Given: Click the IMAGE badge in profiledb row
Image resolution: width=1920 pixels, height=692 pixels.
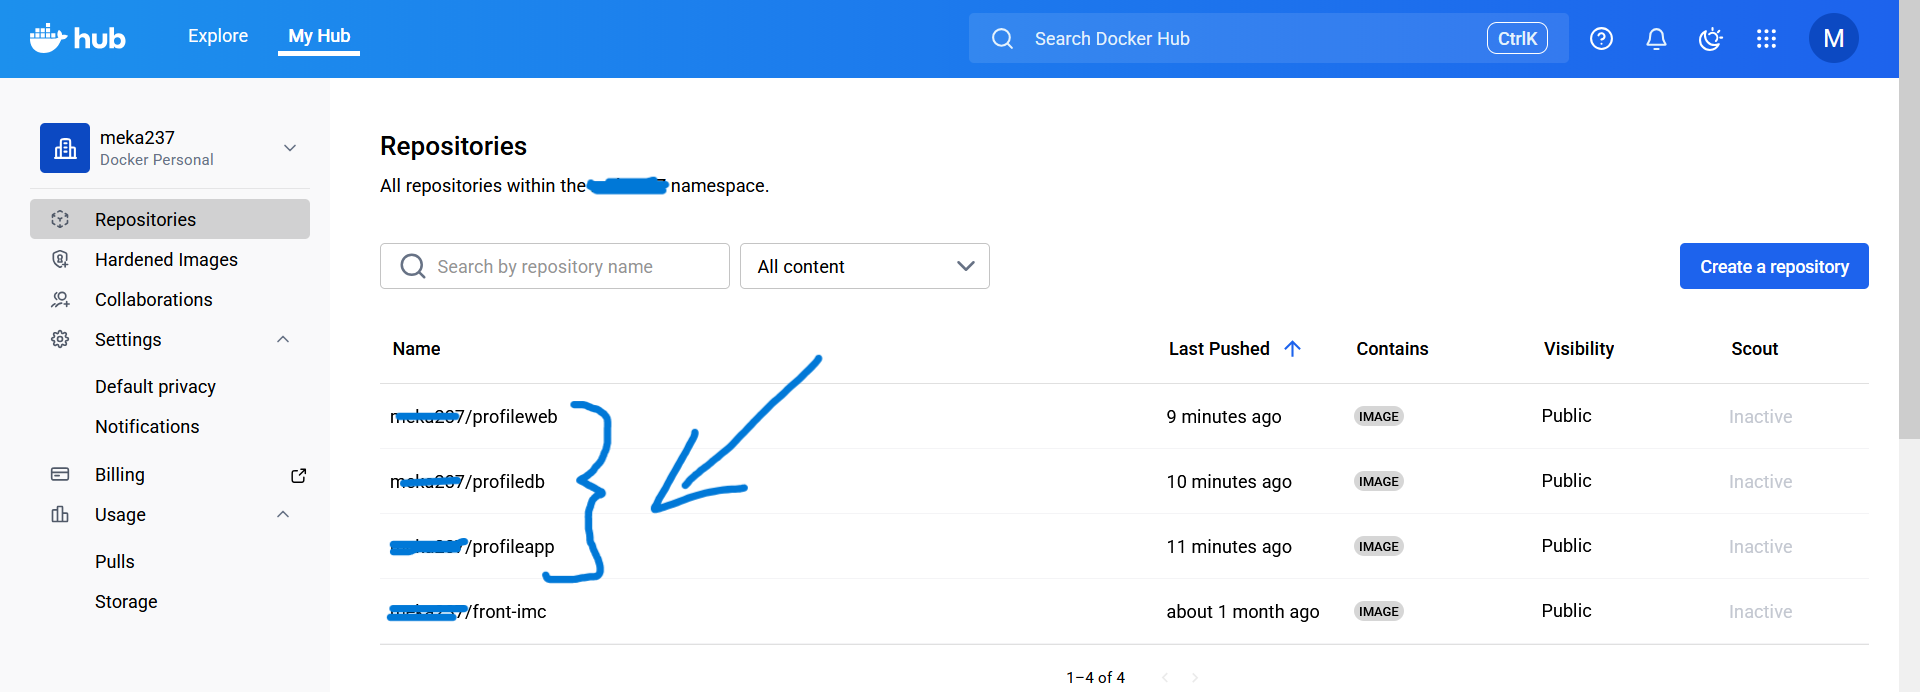Looking at the screenshot, I should point(1379,482).
